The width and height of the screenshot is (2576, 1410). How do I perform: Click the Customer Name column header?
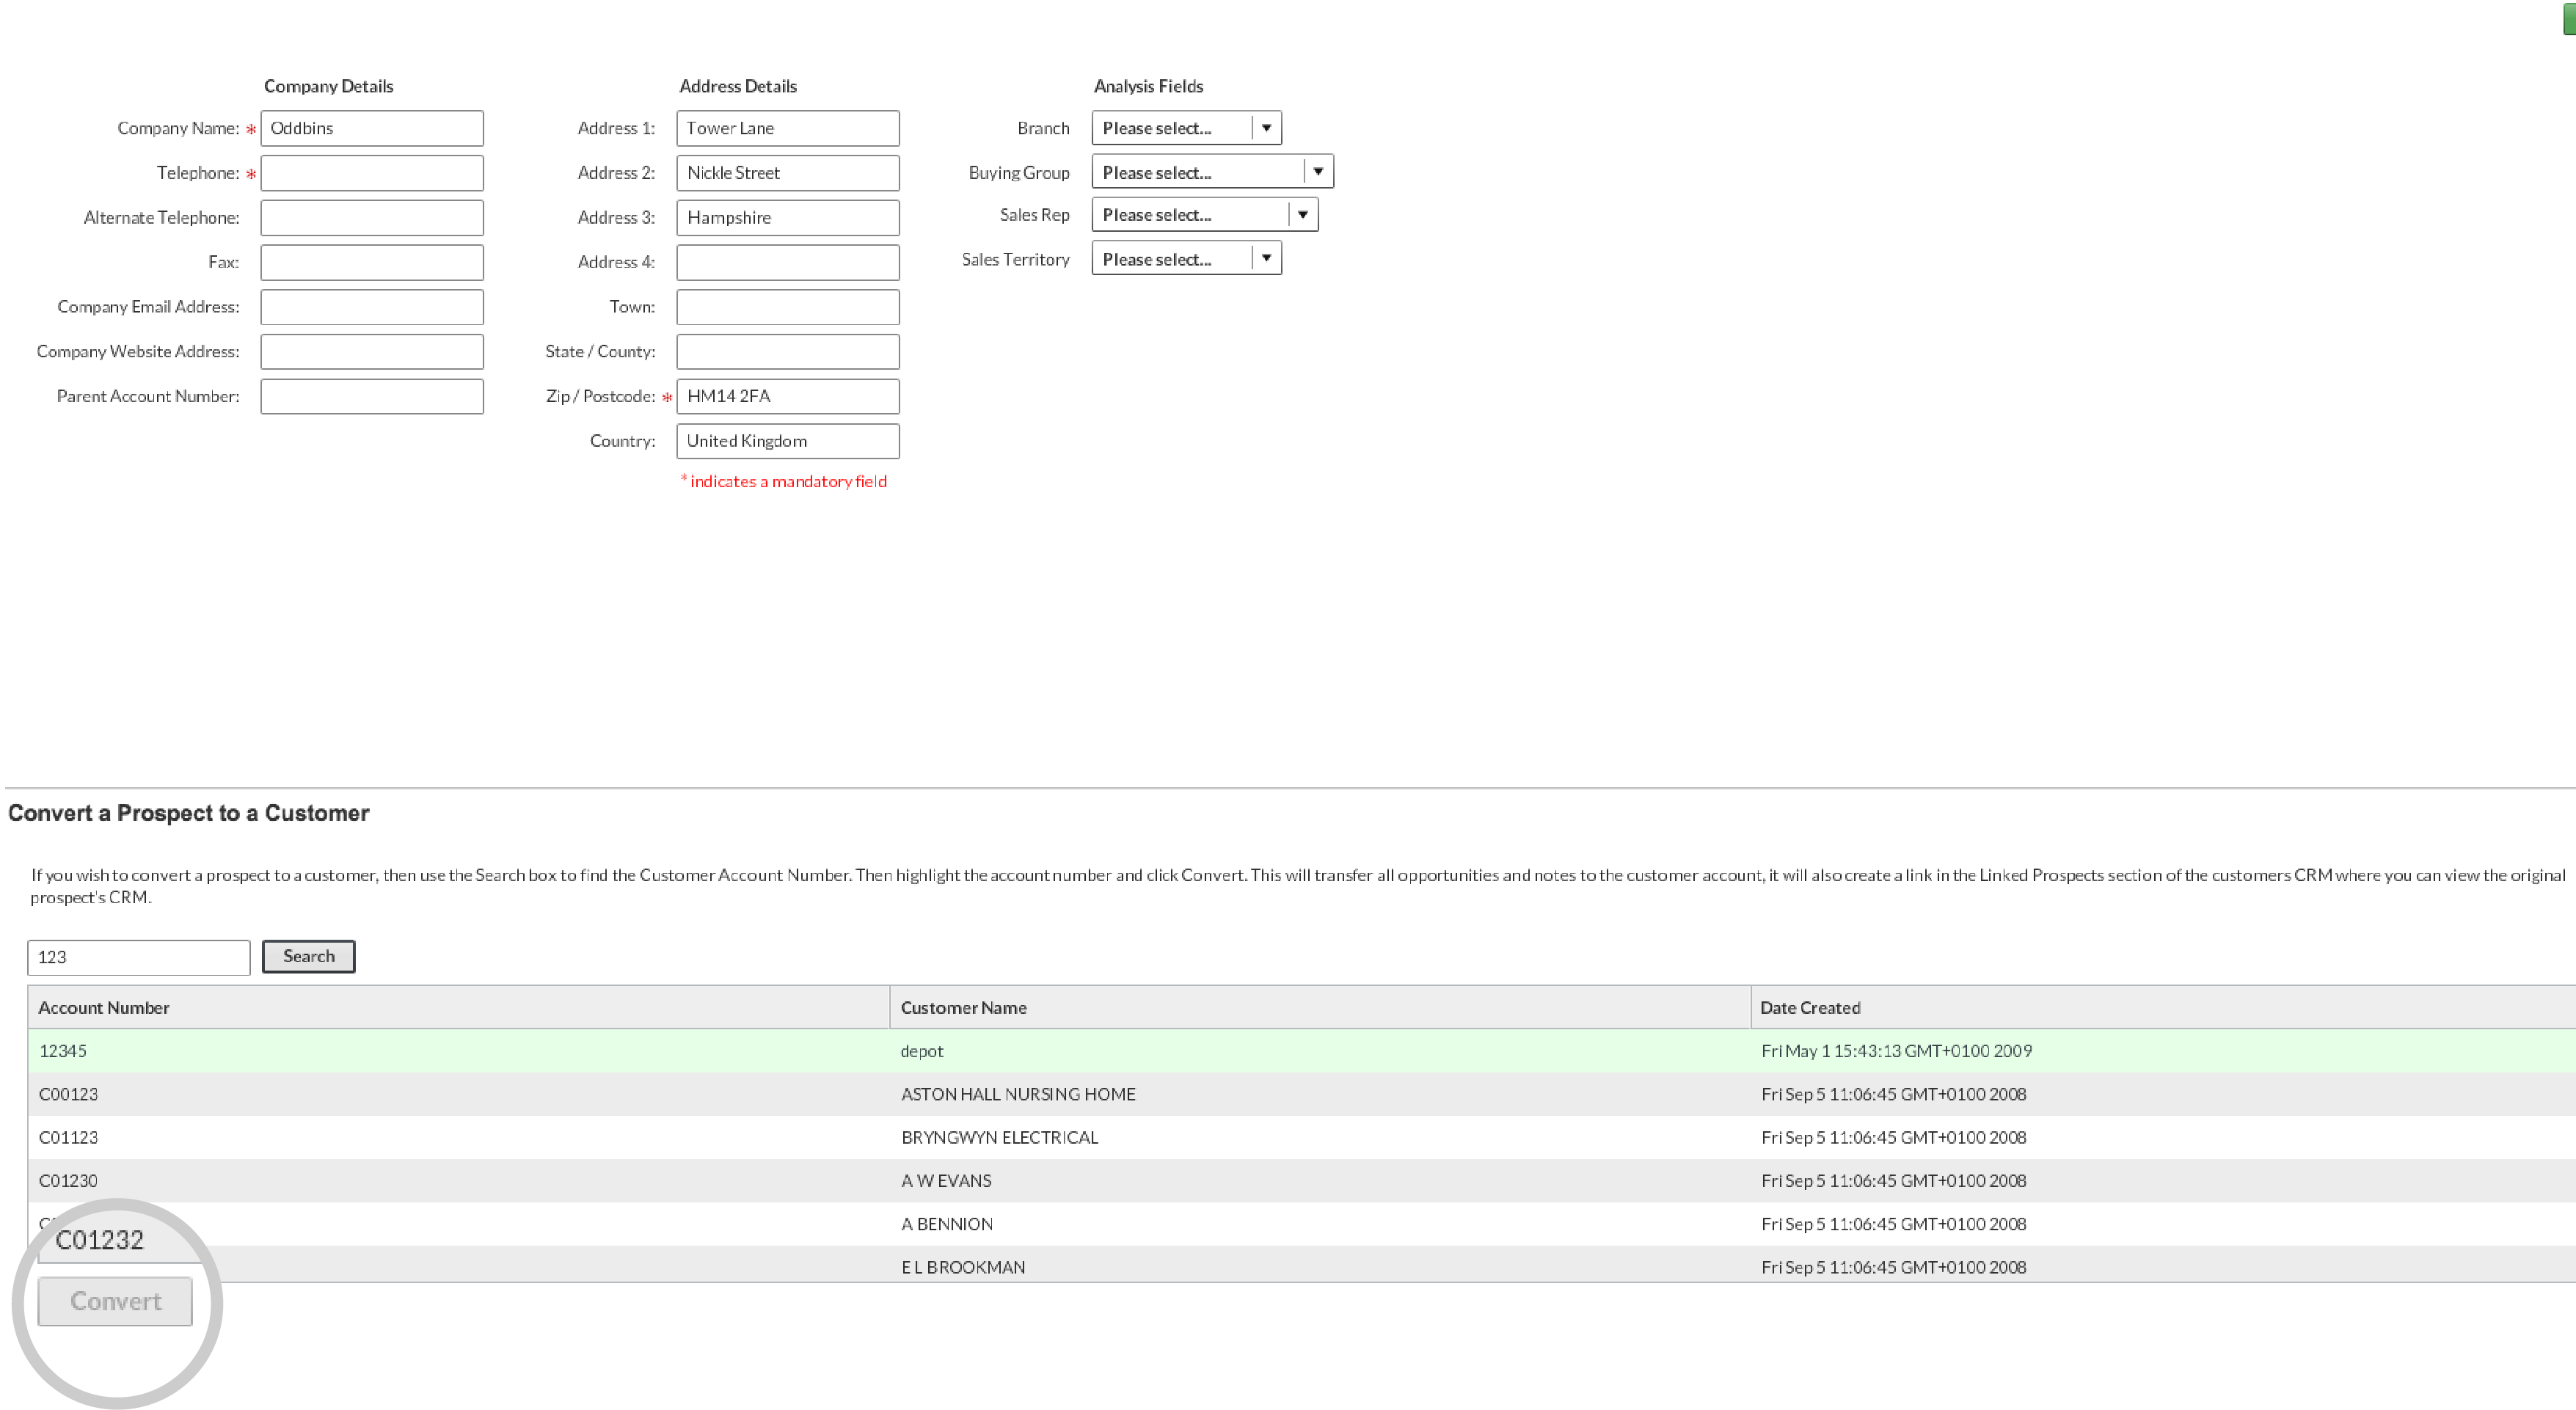point(1320,1007)
